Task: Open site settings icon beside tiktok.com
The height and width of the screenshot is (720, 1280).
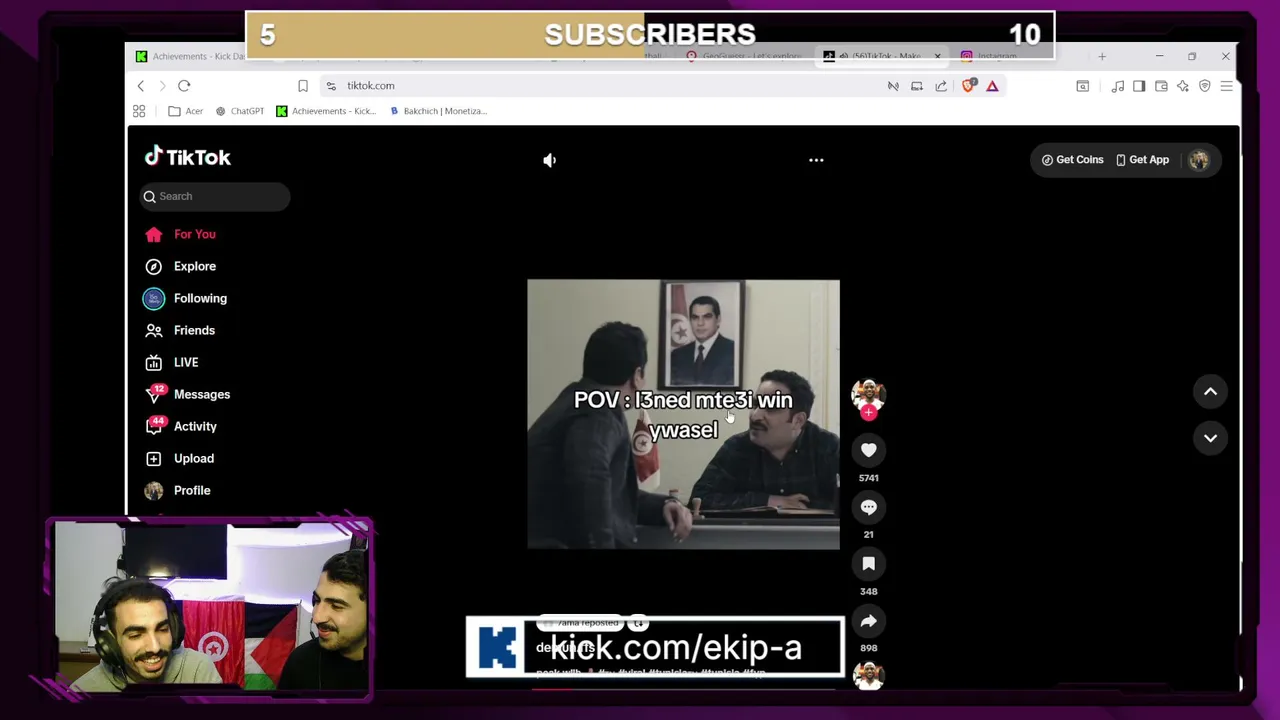Action: [331, 86]
